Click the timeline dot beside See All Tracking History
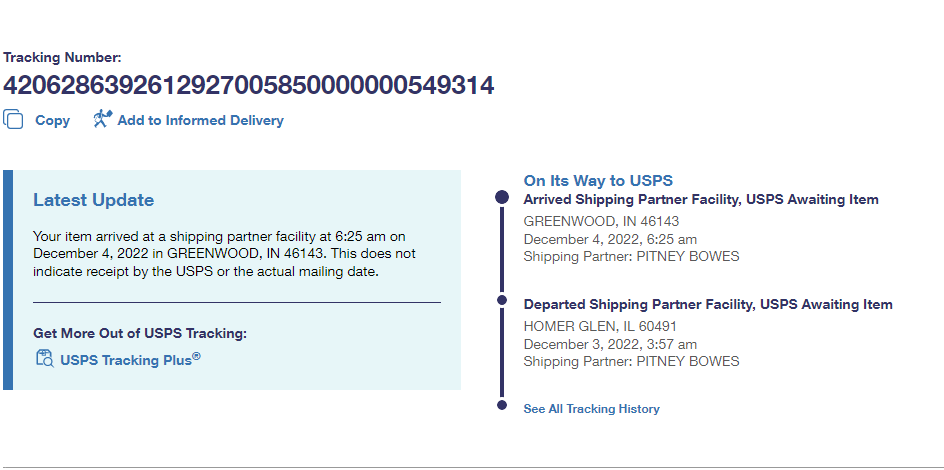 coord(502,405)
